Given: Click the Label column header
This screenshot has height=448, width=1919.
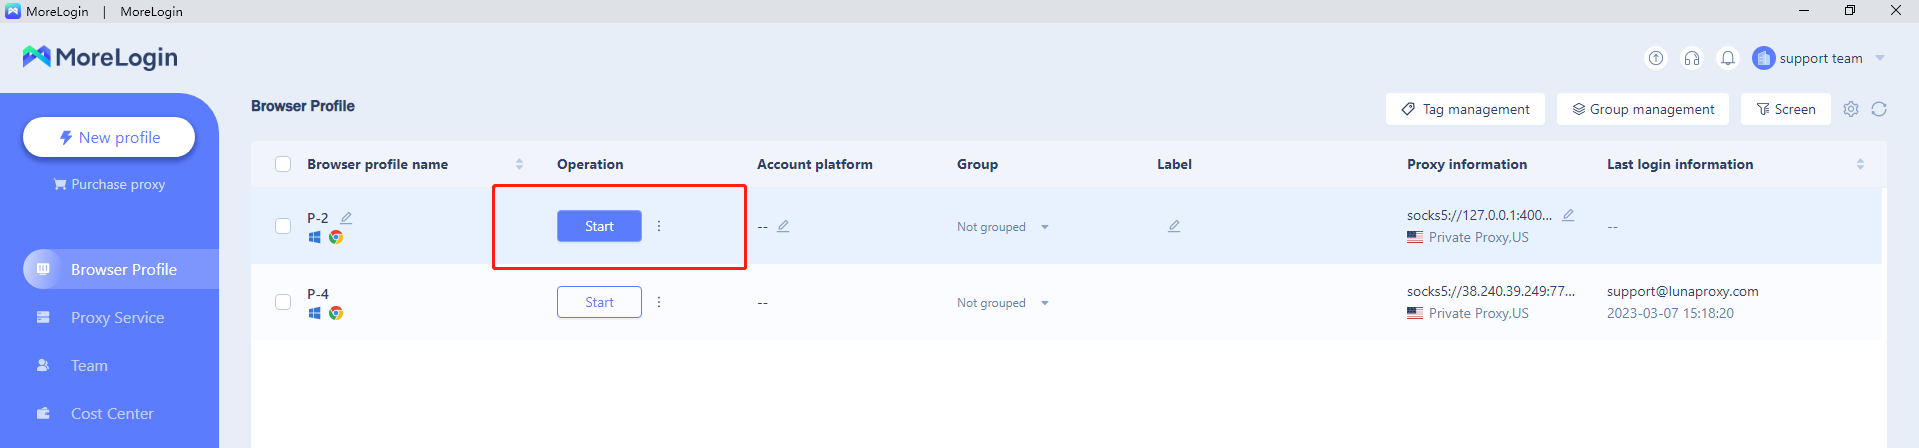Looking at the screenshot, I should point(1174,164).
